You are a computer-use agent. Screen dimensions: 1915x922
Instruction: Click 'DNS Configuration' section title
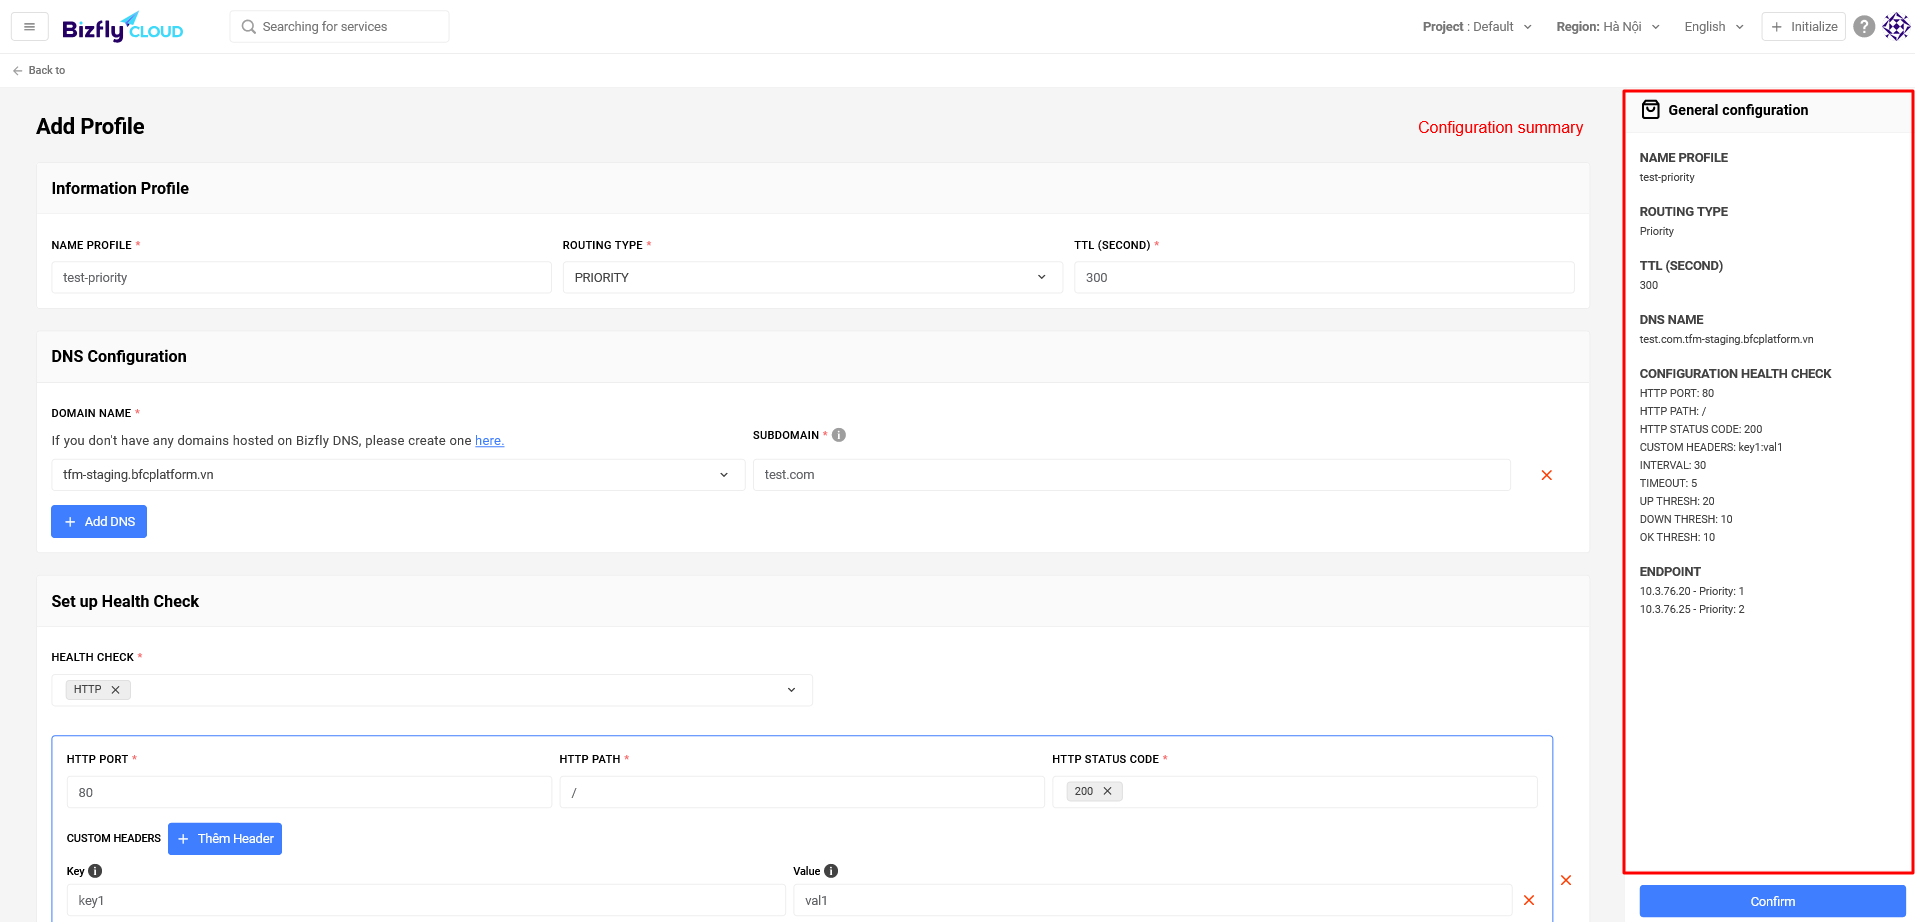[x=119, y=357]
